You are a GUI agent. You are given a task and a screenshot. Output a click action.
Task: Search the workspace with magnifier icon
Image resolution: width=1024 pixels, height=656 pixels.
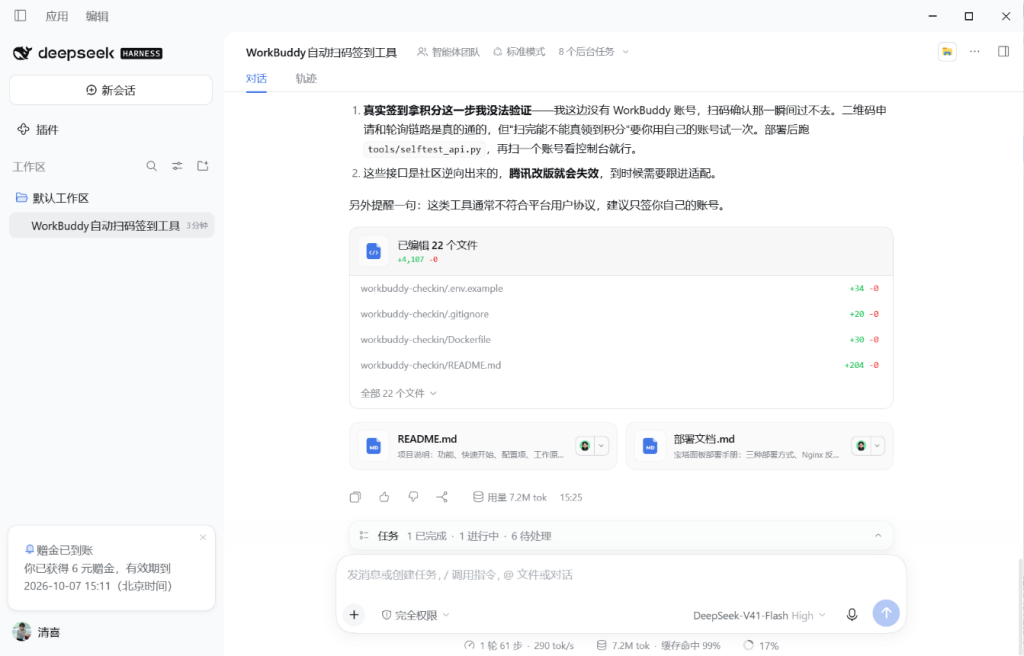152,166
